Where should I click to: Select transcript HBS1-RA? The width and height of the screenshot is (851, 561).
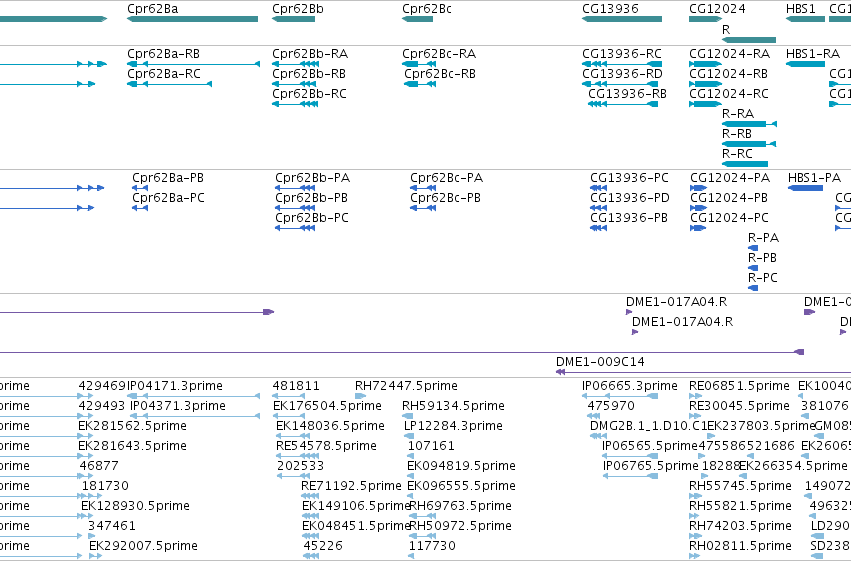click(x=805, y=64)
